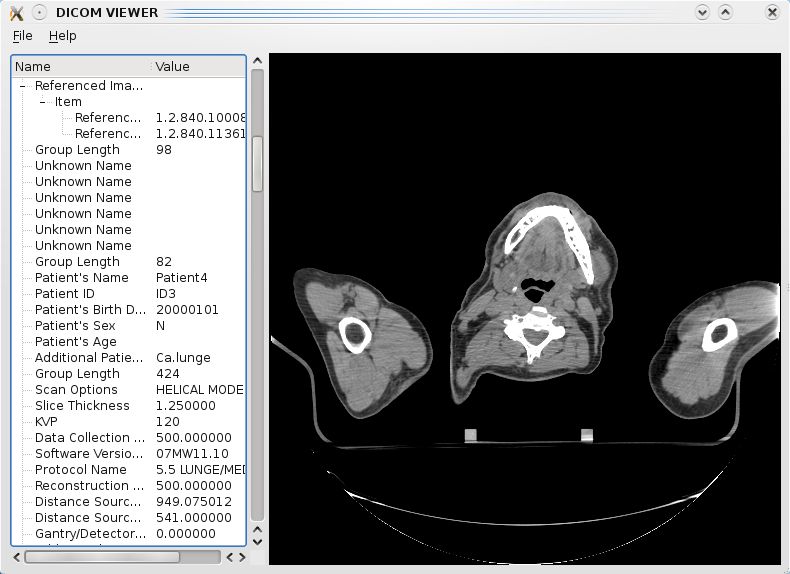Select the Patient's Sex row

pyautogui.click(x=128, y=326)
